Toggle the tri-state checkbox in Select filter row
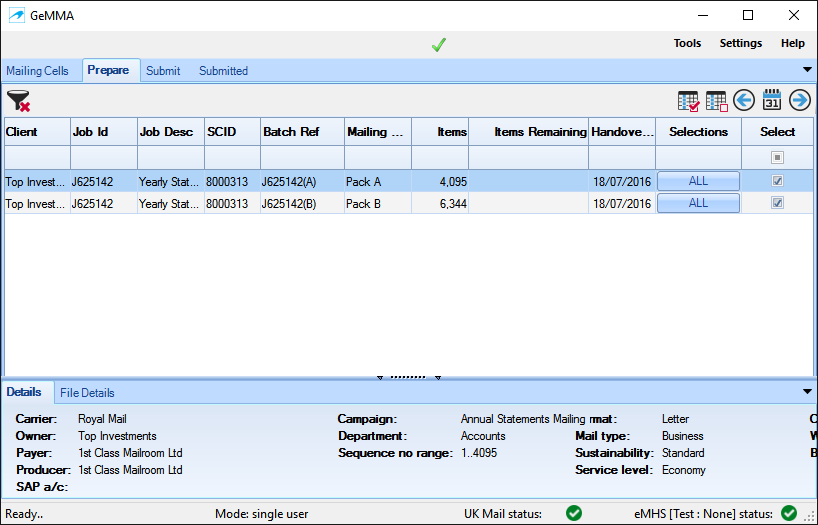This screenshot has height=525, width=818. (777, 157)
